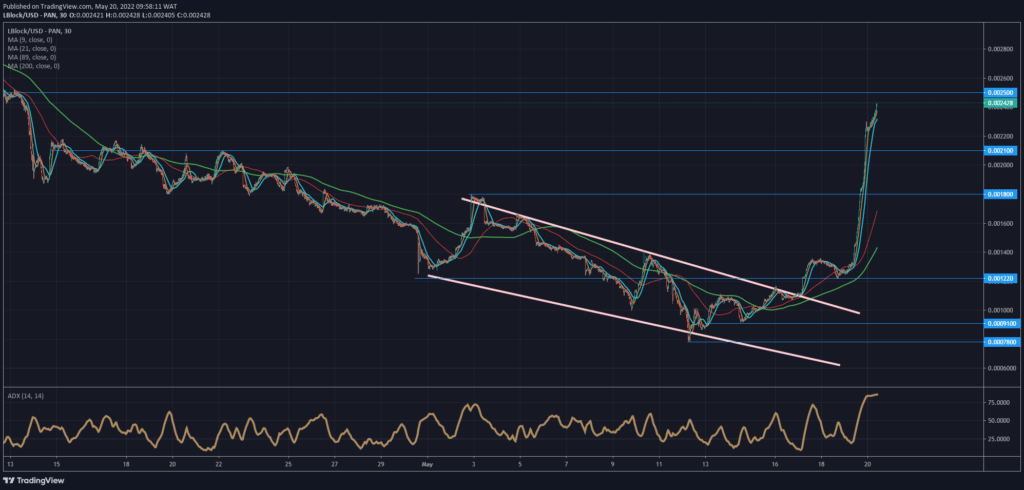Open the MA (89, close, 0) legend entry

click(x=32, y=57)
